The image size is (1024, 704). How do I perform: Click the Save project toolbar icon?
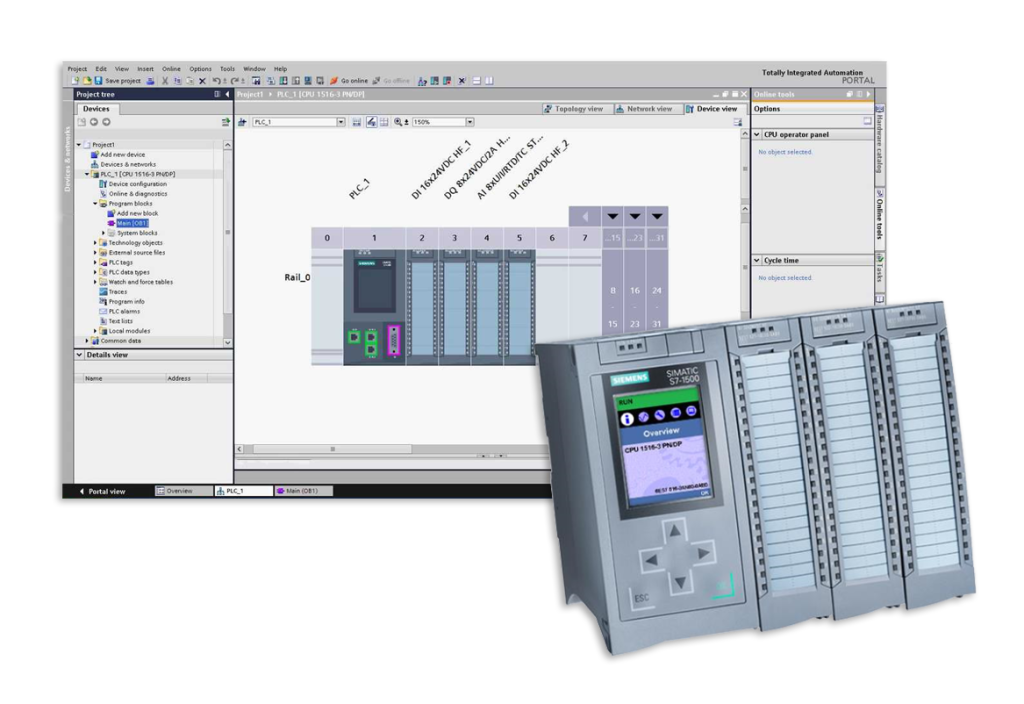click(x=99, y=81)
